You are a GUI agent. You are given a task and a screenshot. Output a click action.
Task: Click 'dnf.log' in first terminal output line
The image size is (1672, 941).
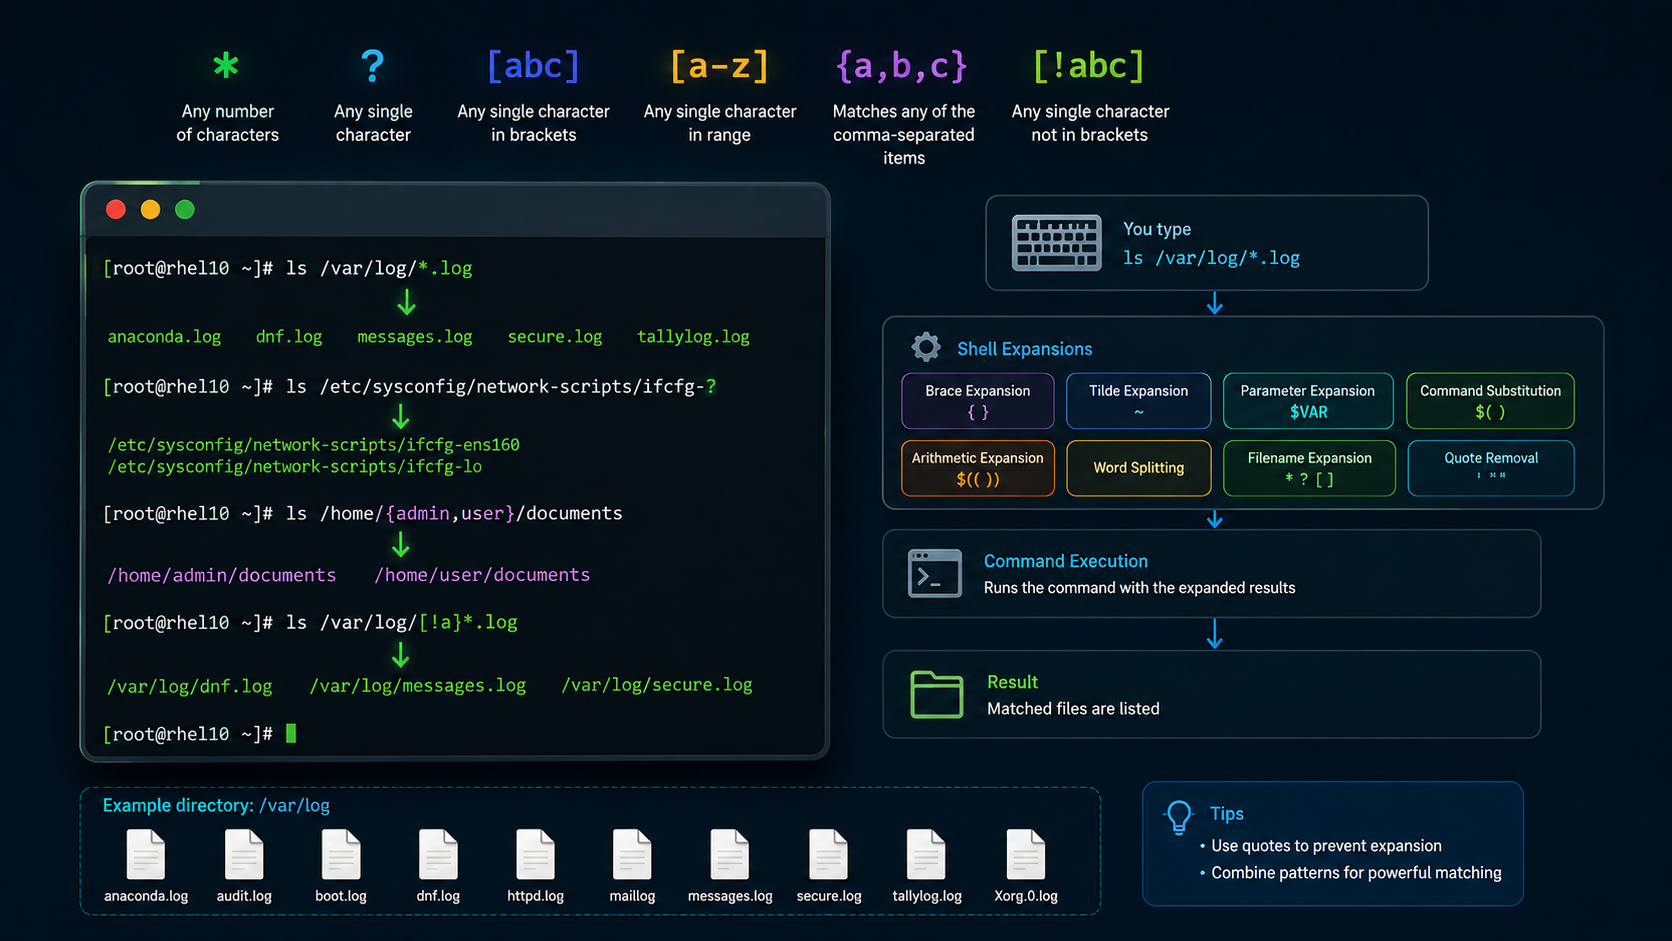[x=289, y=337]
